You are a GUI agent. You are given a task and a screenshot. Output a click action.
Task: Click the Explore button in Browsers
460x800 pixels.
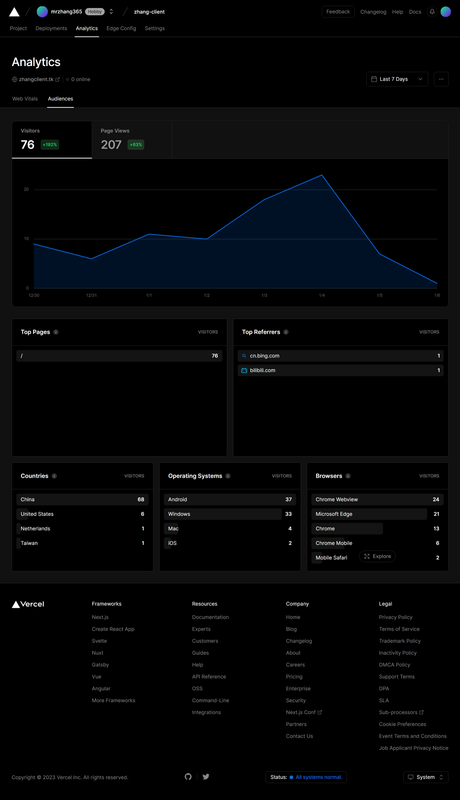[377, 557]
